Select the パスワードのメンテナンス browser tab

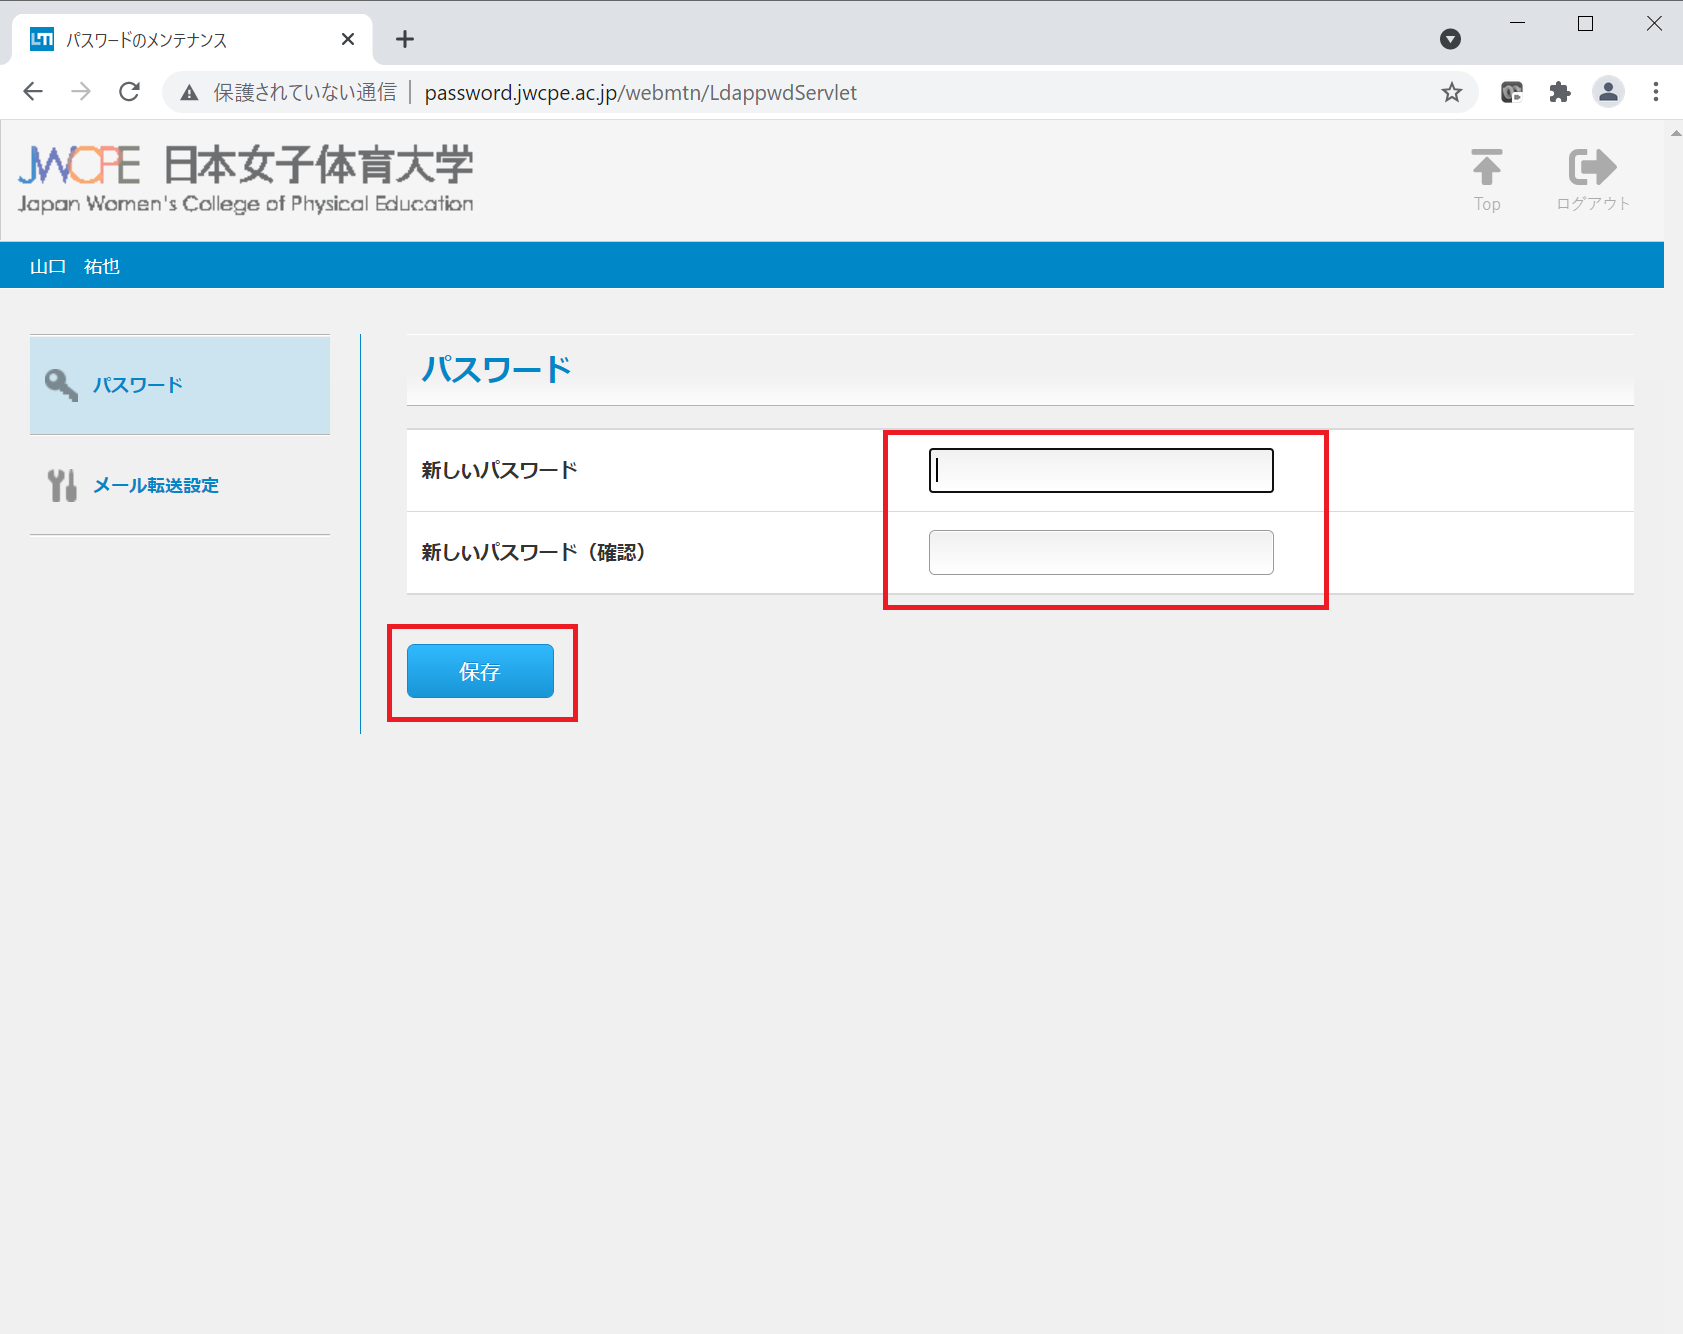click(x=192, y=40)
